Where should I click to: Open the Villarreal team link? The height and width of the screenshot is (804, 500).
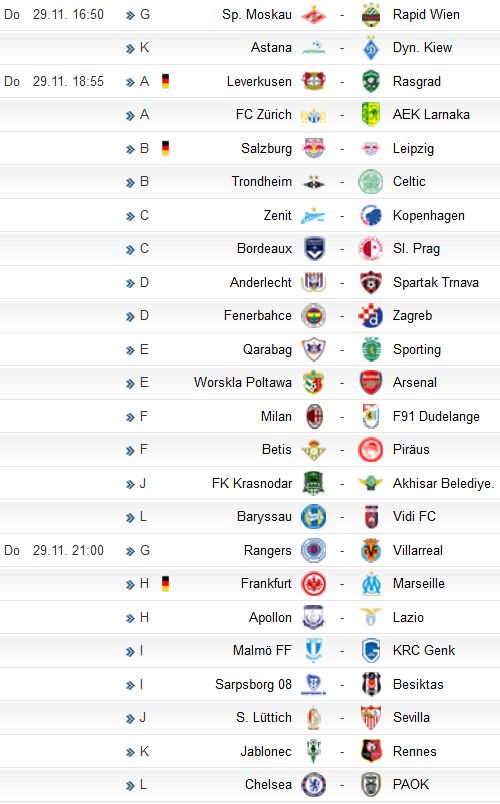417,551
